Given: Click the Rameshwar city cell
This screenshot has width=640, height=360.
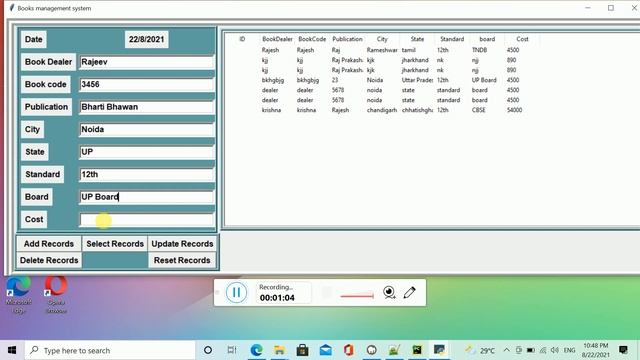Looking at the screenshot, I should (x=382, y=50).
